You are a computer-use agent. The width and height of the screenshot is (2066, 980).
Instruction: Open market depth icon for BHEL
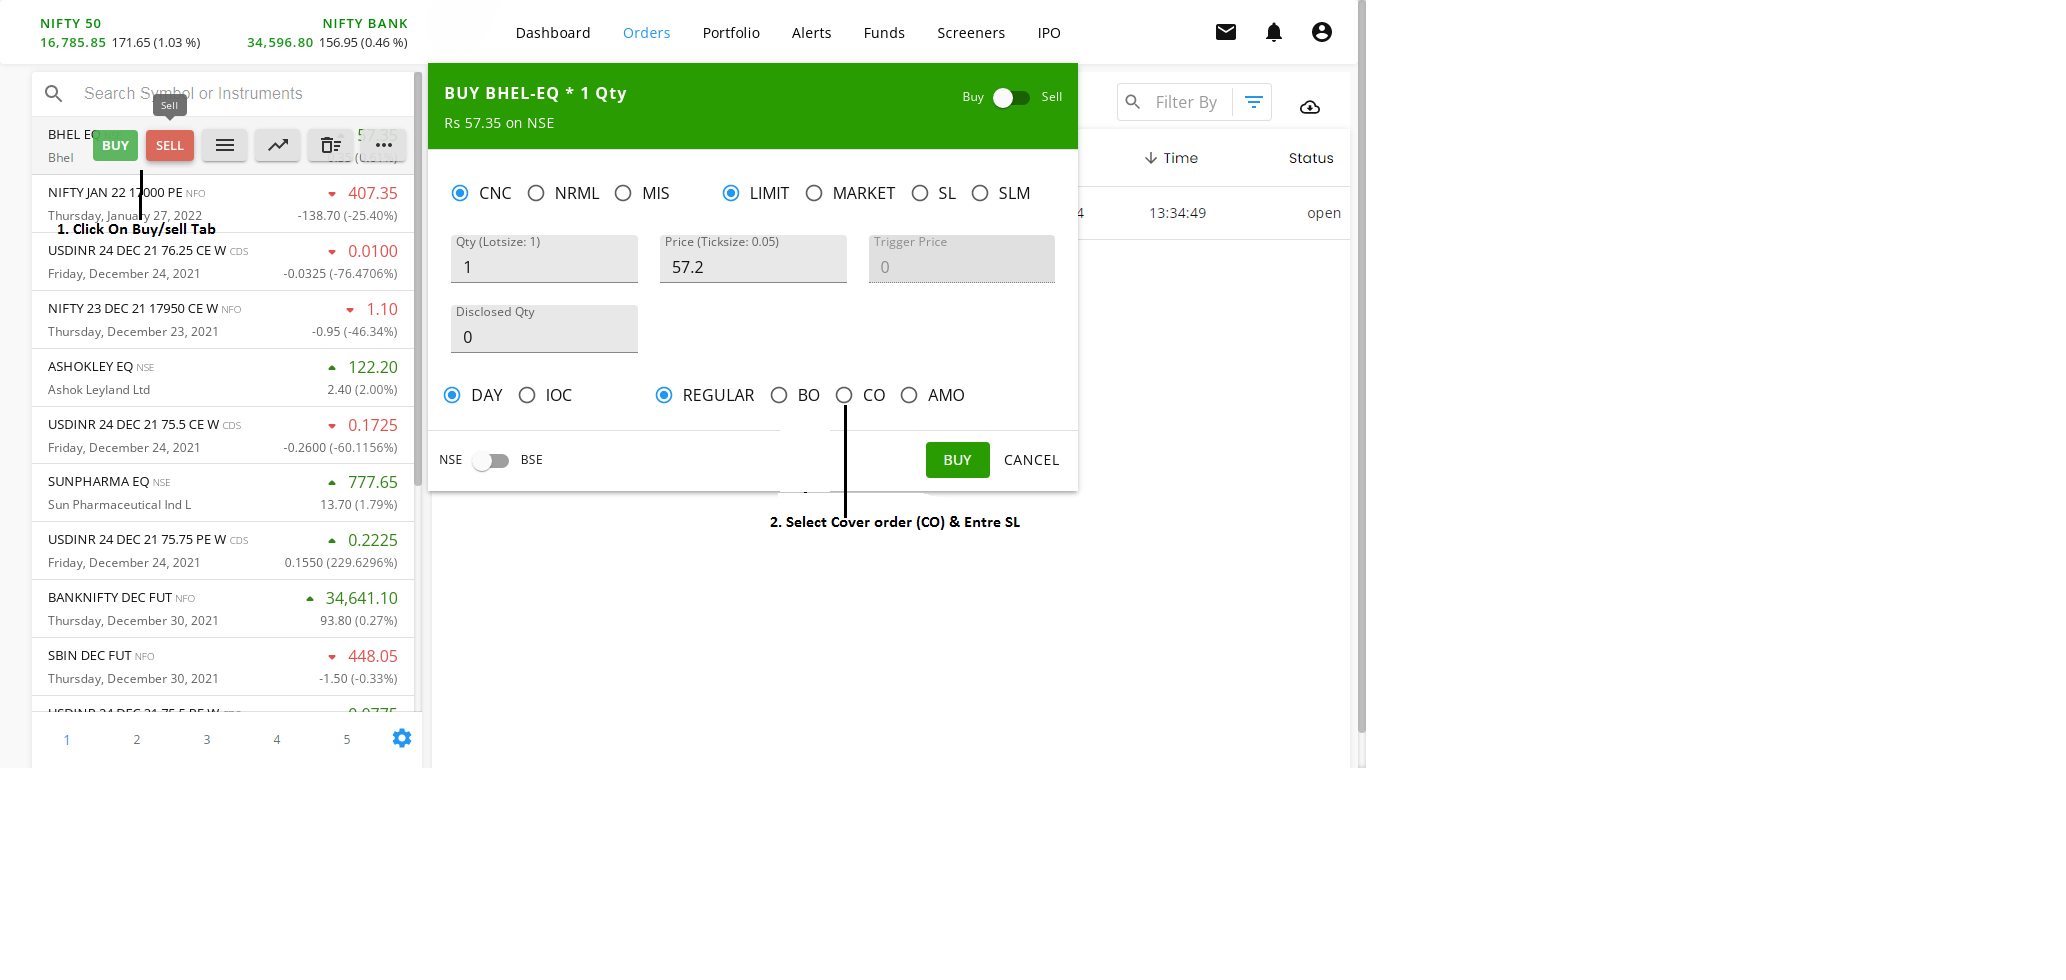click(x=225, y=145)
